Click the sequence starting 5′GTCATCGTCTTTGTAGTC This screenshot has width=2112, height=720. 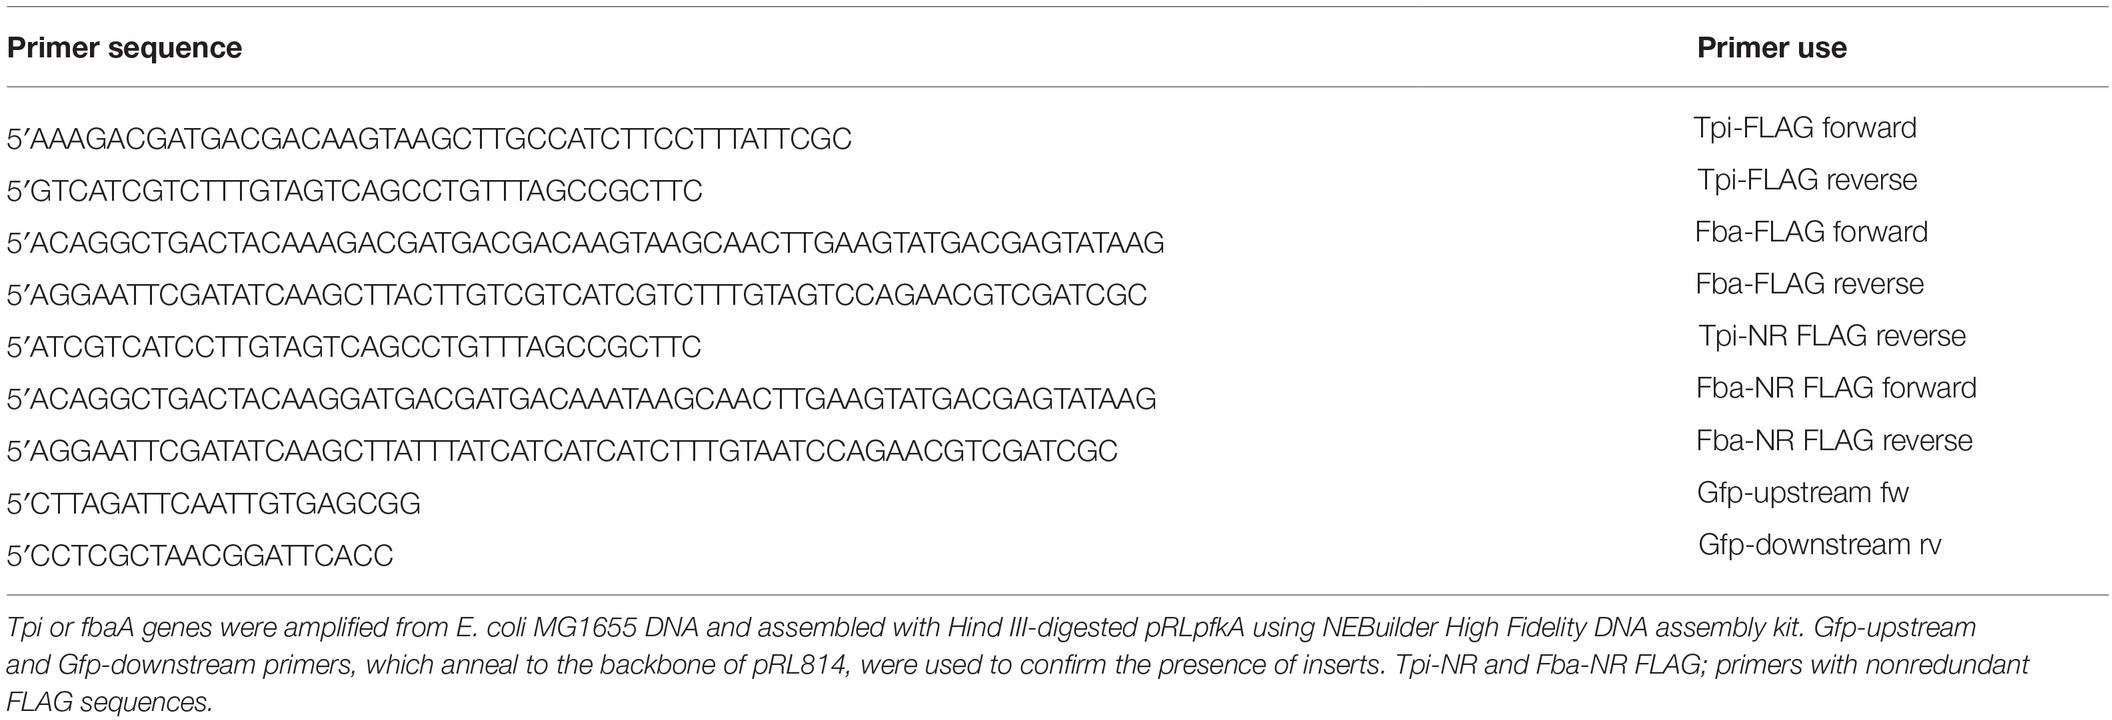355,191
